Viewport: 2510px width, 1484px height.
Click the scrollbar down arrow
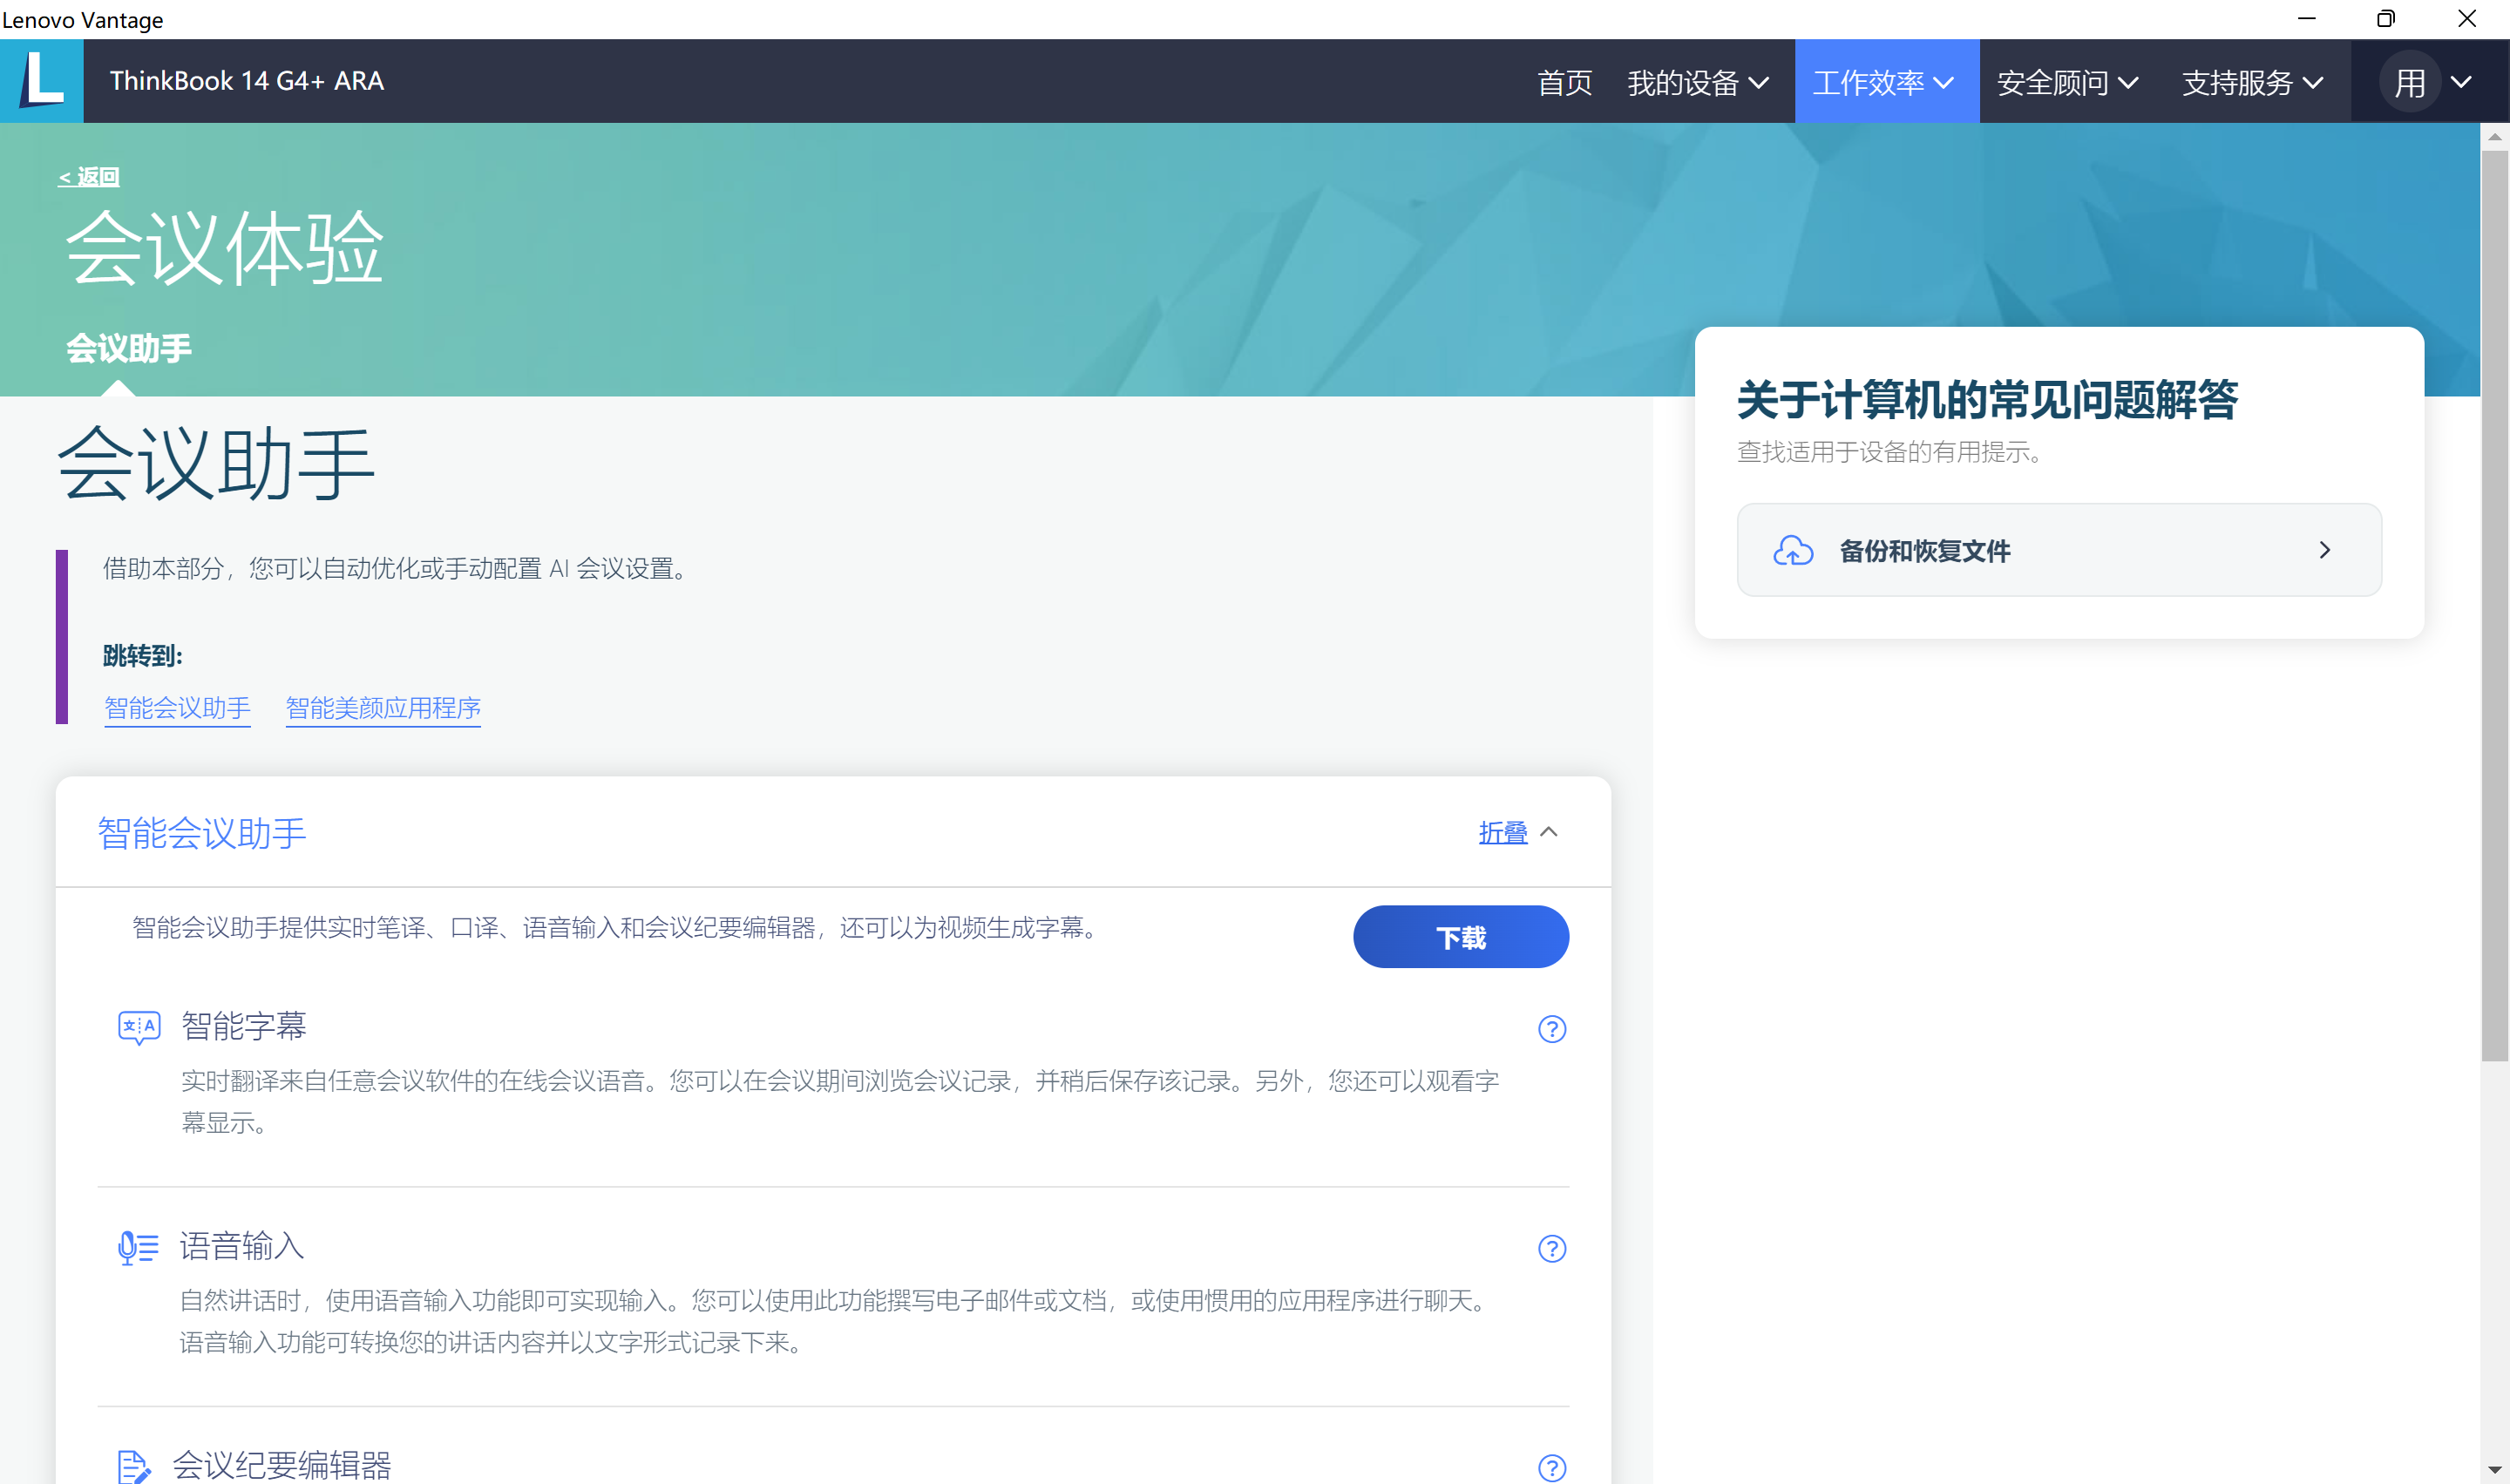pos(2495,1470)
